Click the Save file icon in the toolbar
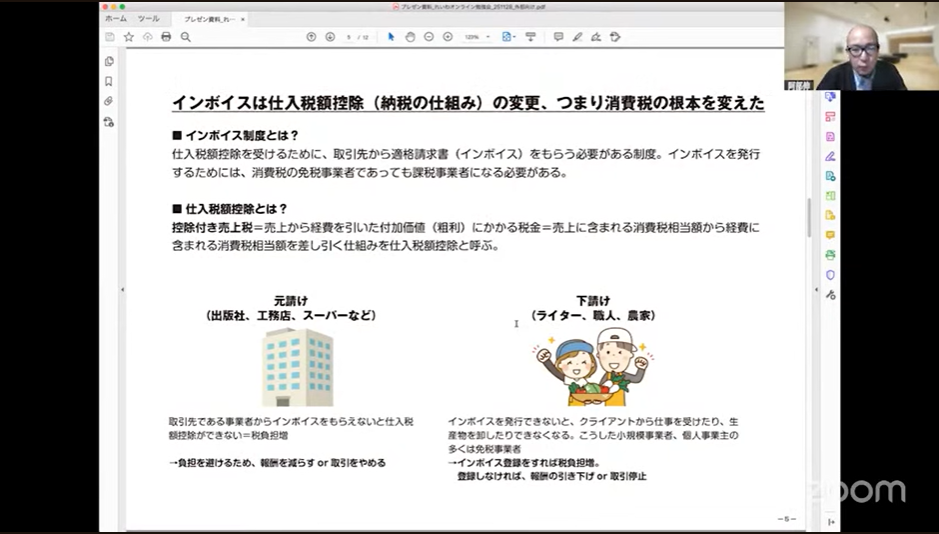 (x=110, y=37)
